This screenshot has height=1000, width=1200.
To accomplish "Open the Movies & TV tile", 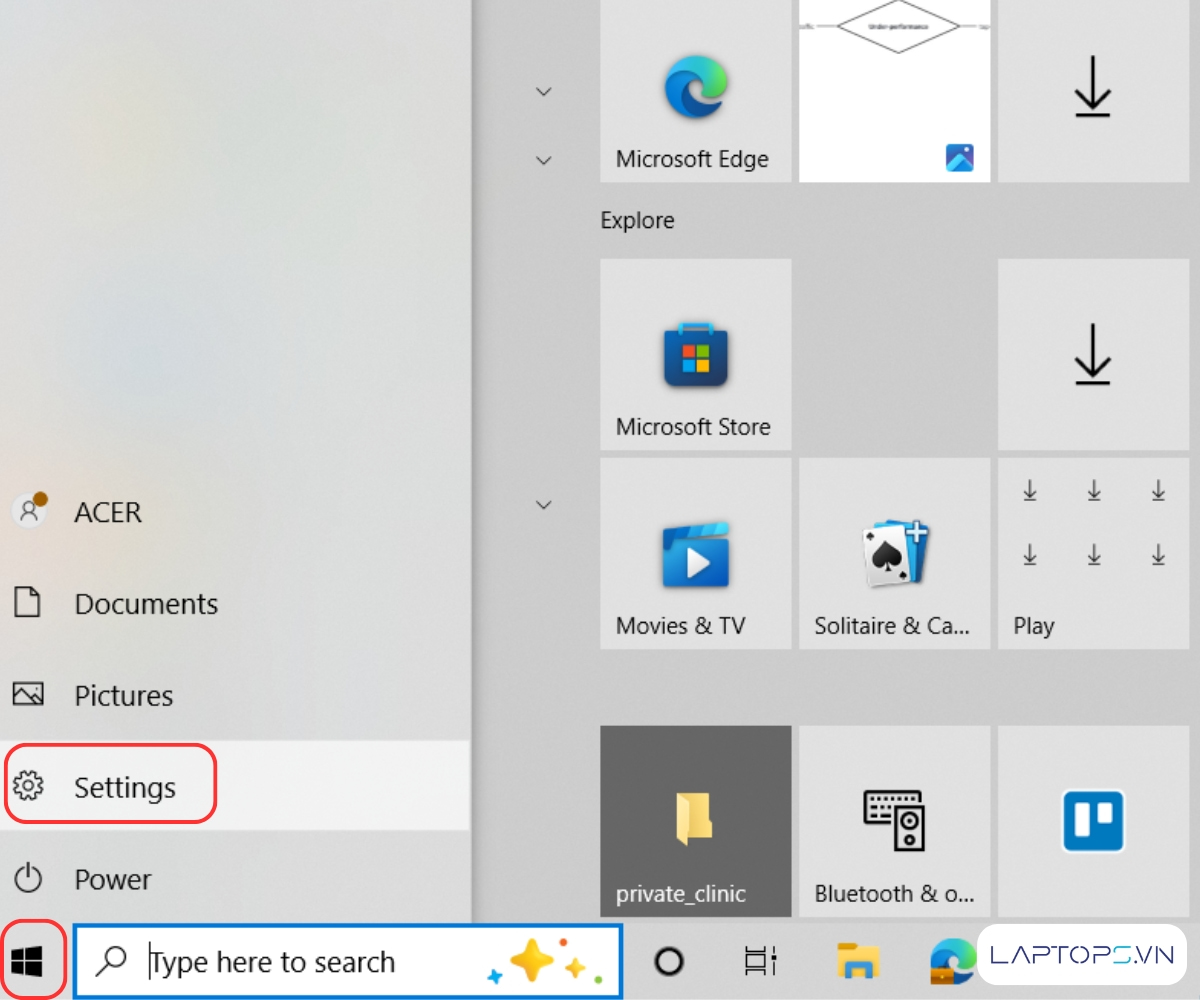I will coord(695,555).
